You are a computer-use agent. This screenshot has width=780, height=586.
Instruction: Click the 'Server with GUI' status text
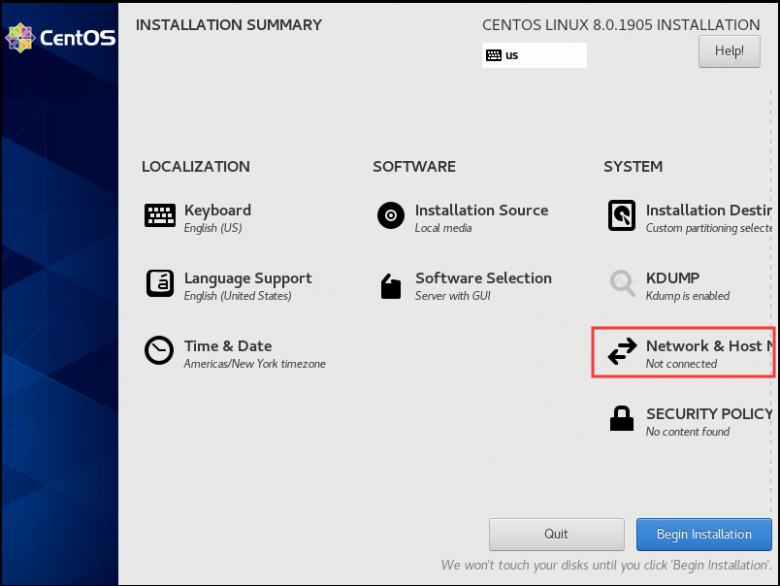(453, 296)
